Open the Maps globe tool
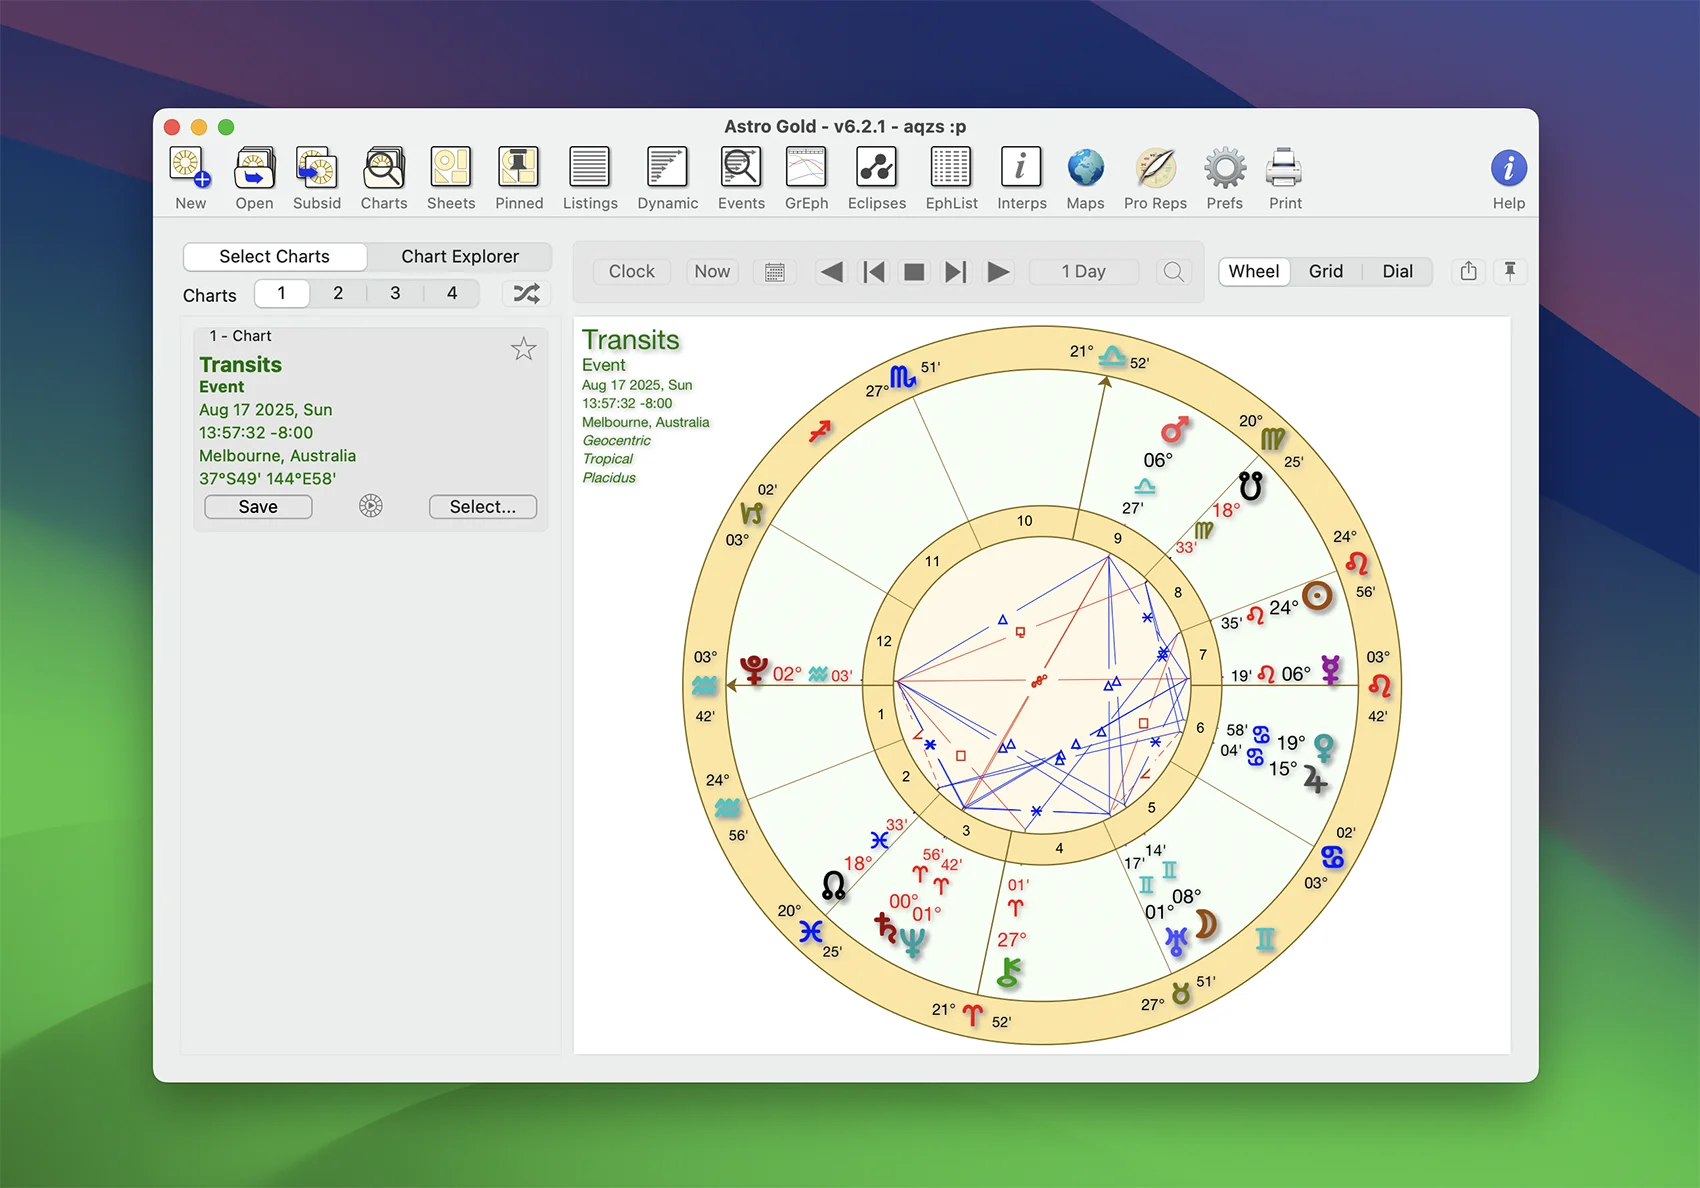This screenshot has height=1188, width=1700. click(1085, 178)
